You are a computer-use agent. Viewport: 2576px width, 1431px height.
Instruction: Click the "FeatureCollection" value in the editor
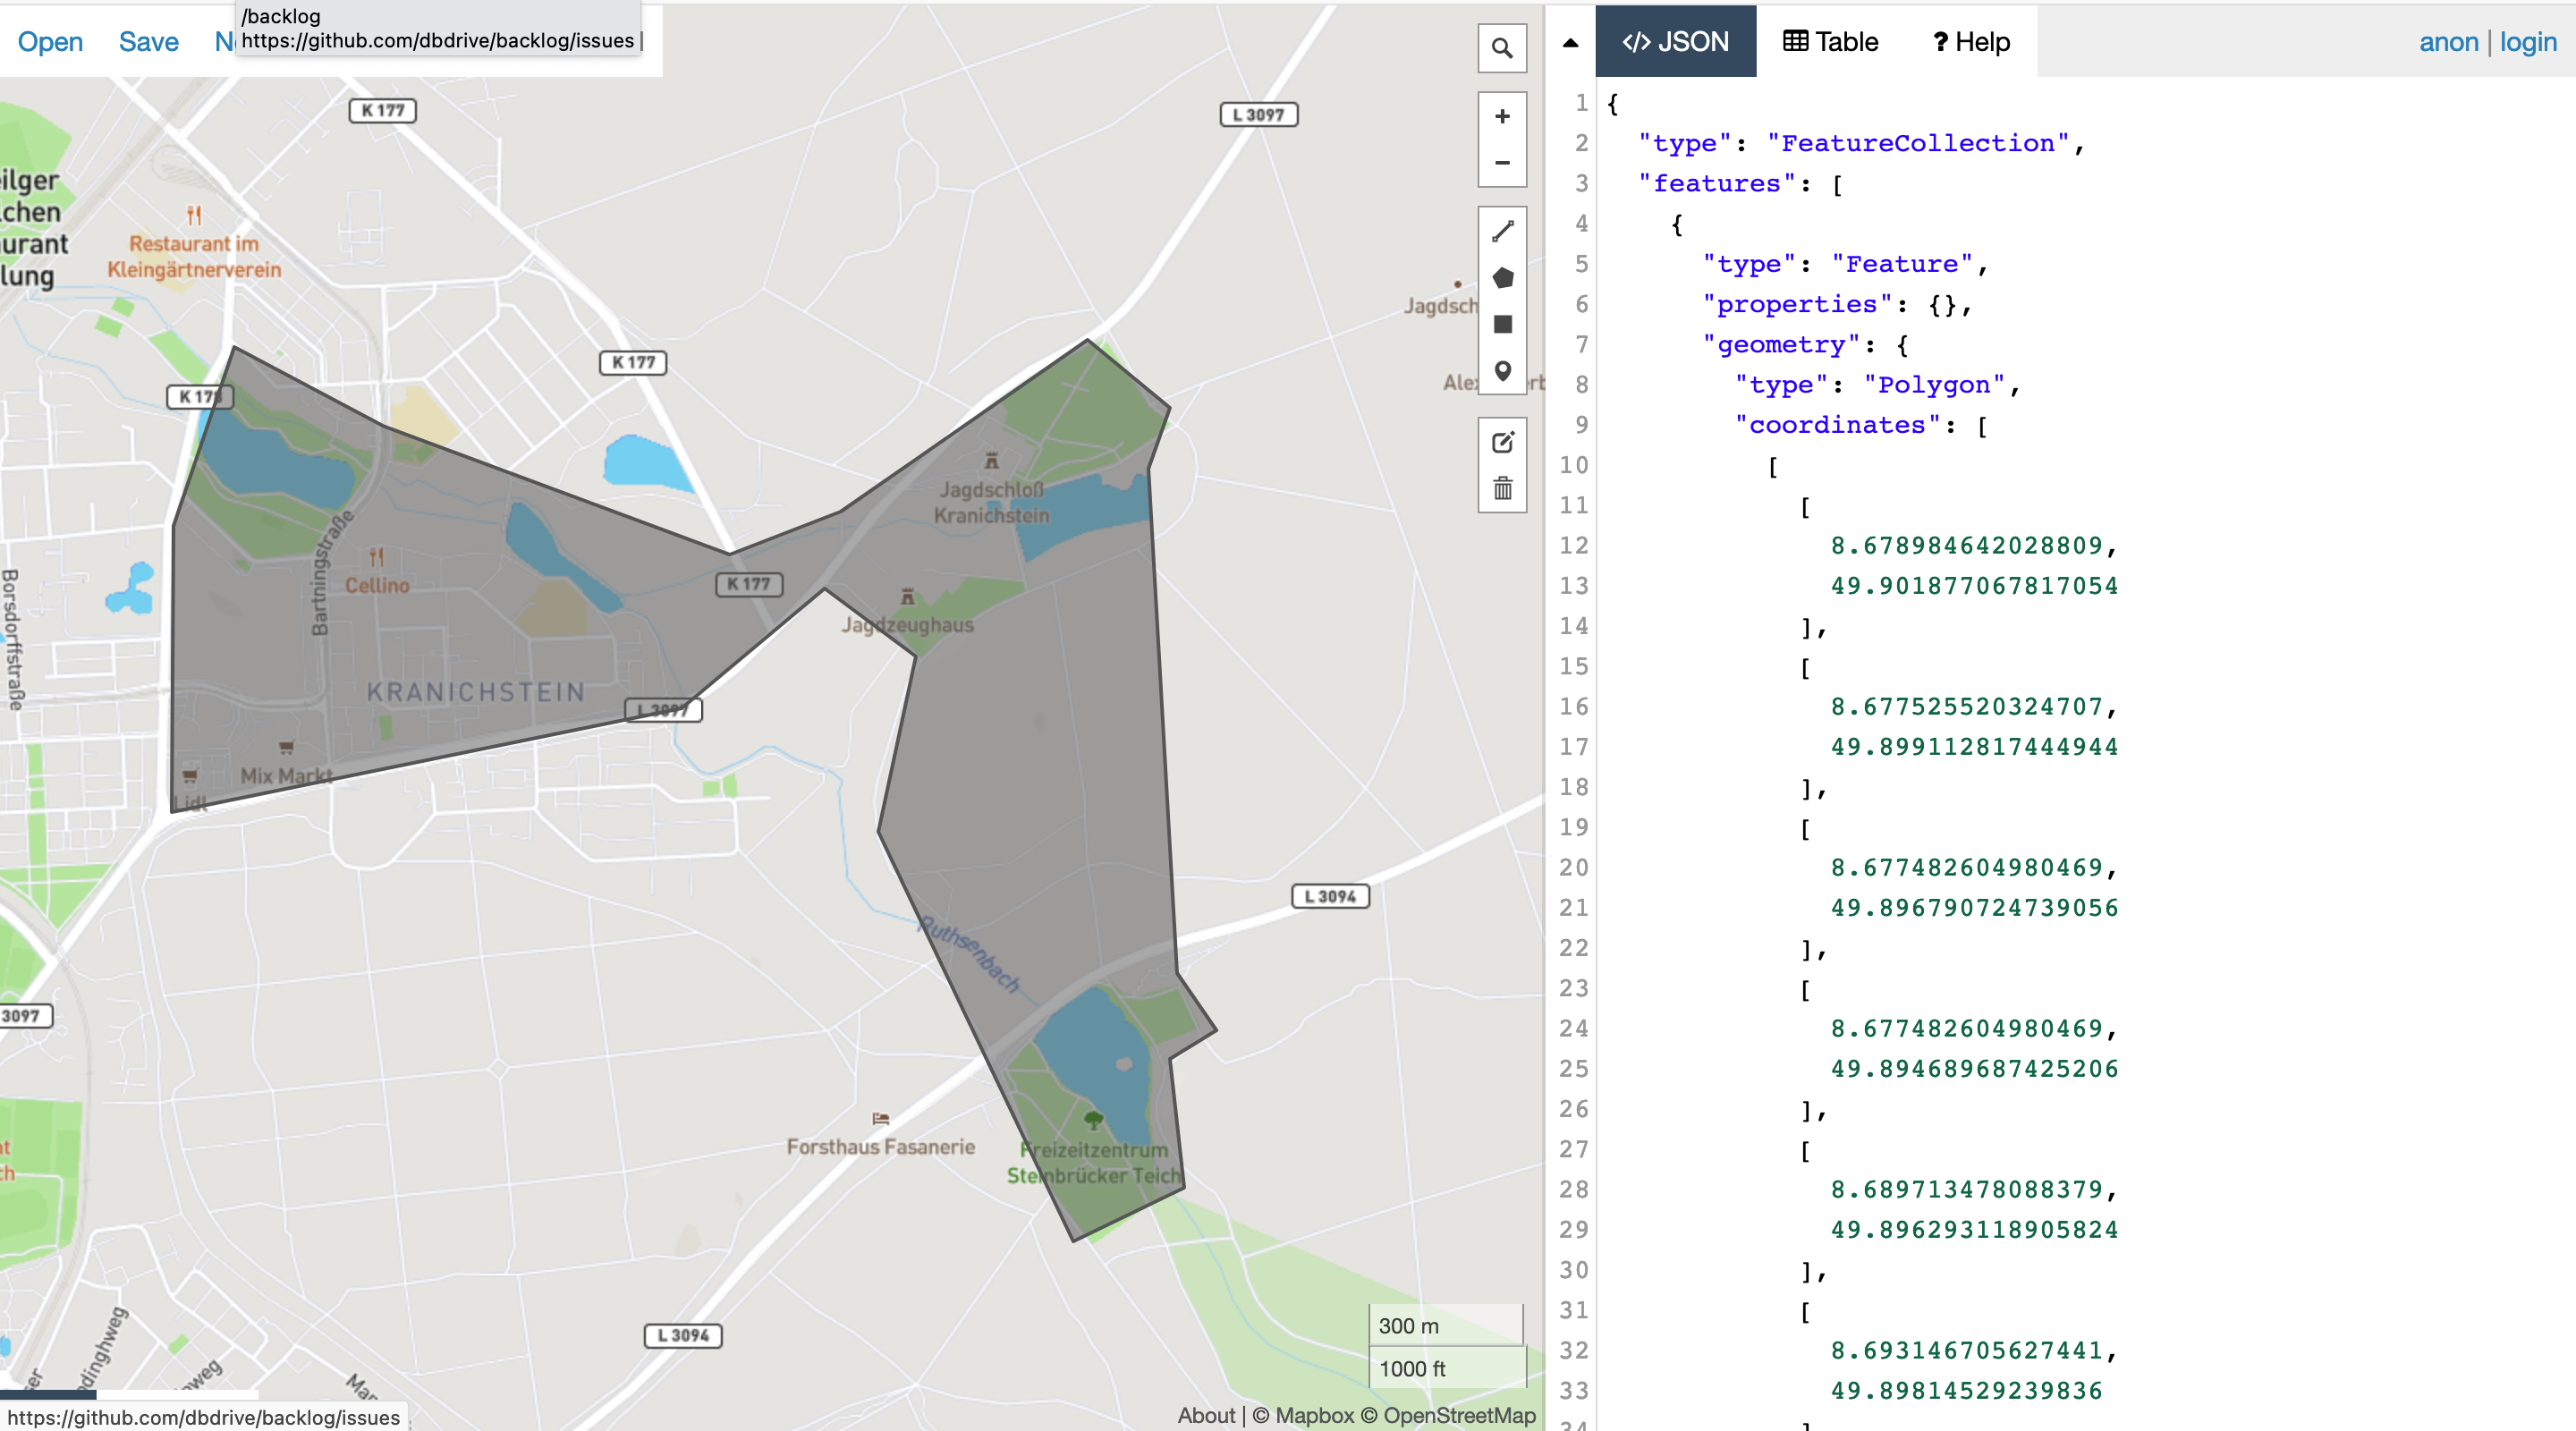point(1919,143)
